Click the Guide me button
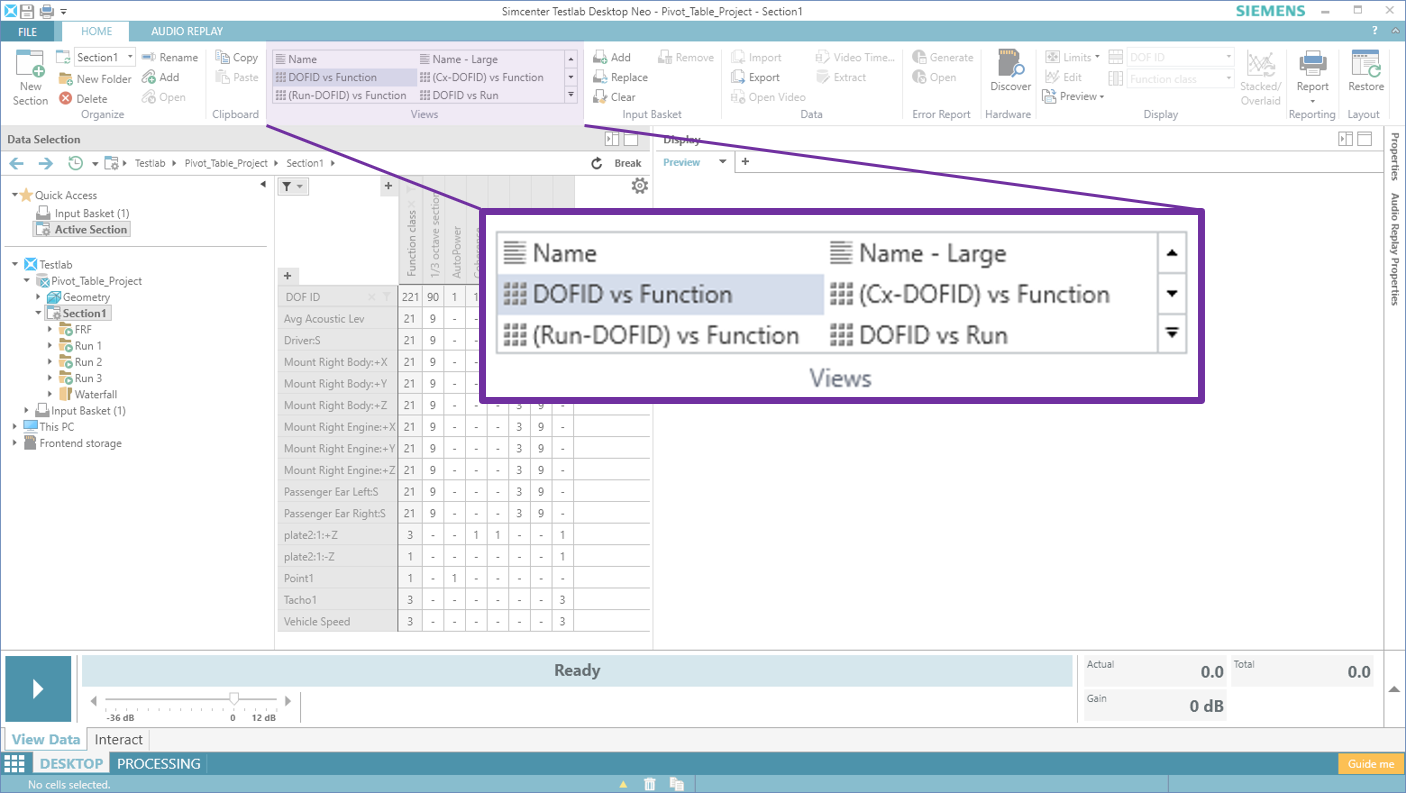The height and width of the screenshot is (793, 1406). (x=1370, y=764)
